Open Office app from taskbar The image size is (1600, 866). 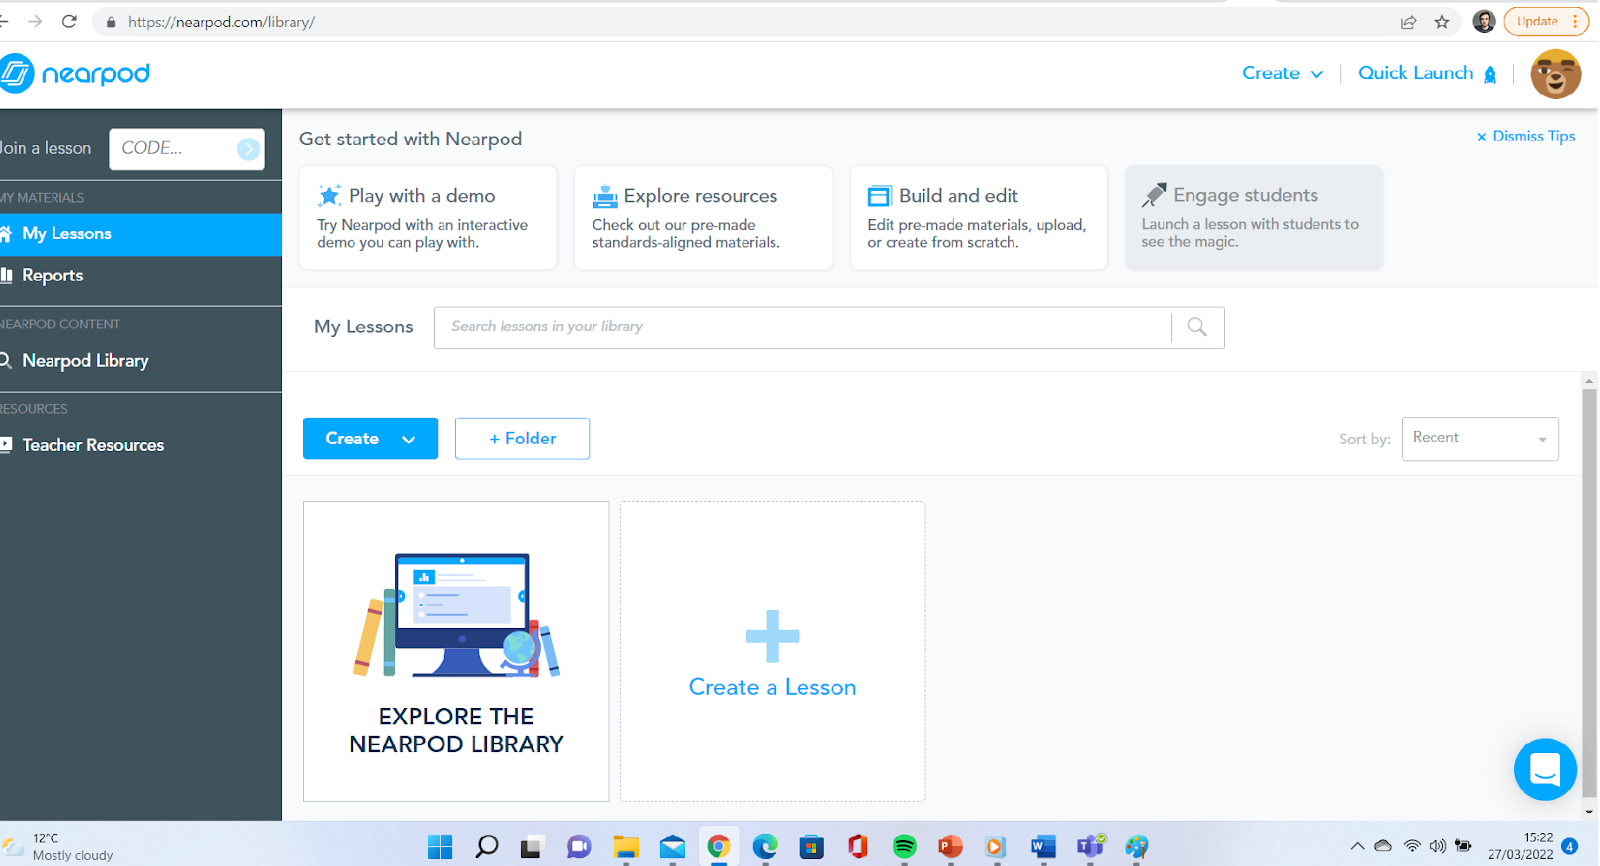[x=857, y=847]
